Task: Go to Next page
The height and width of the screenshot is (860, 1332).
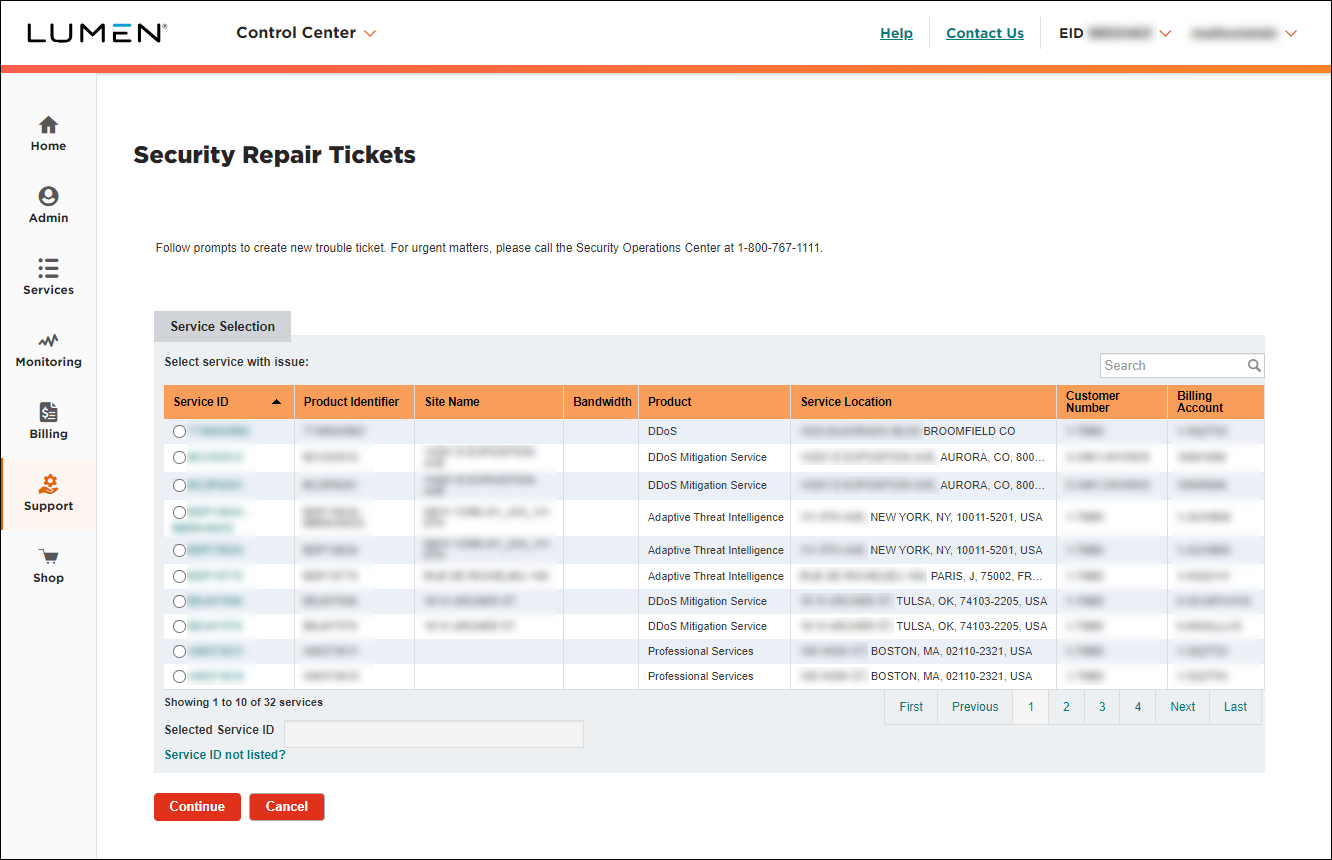Action: pyautogui.click(x=1183, y=707)
